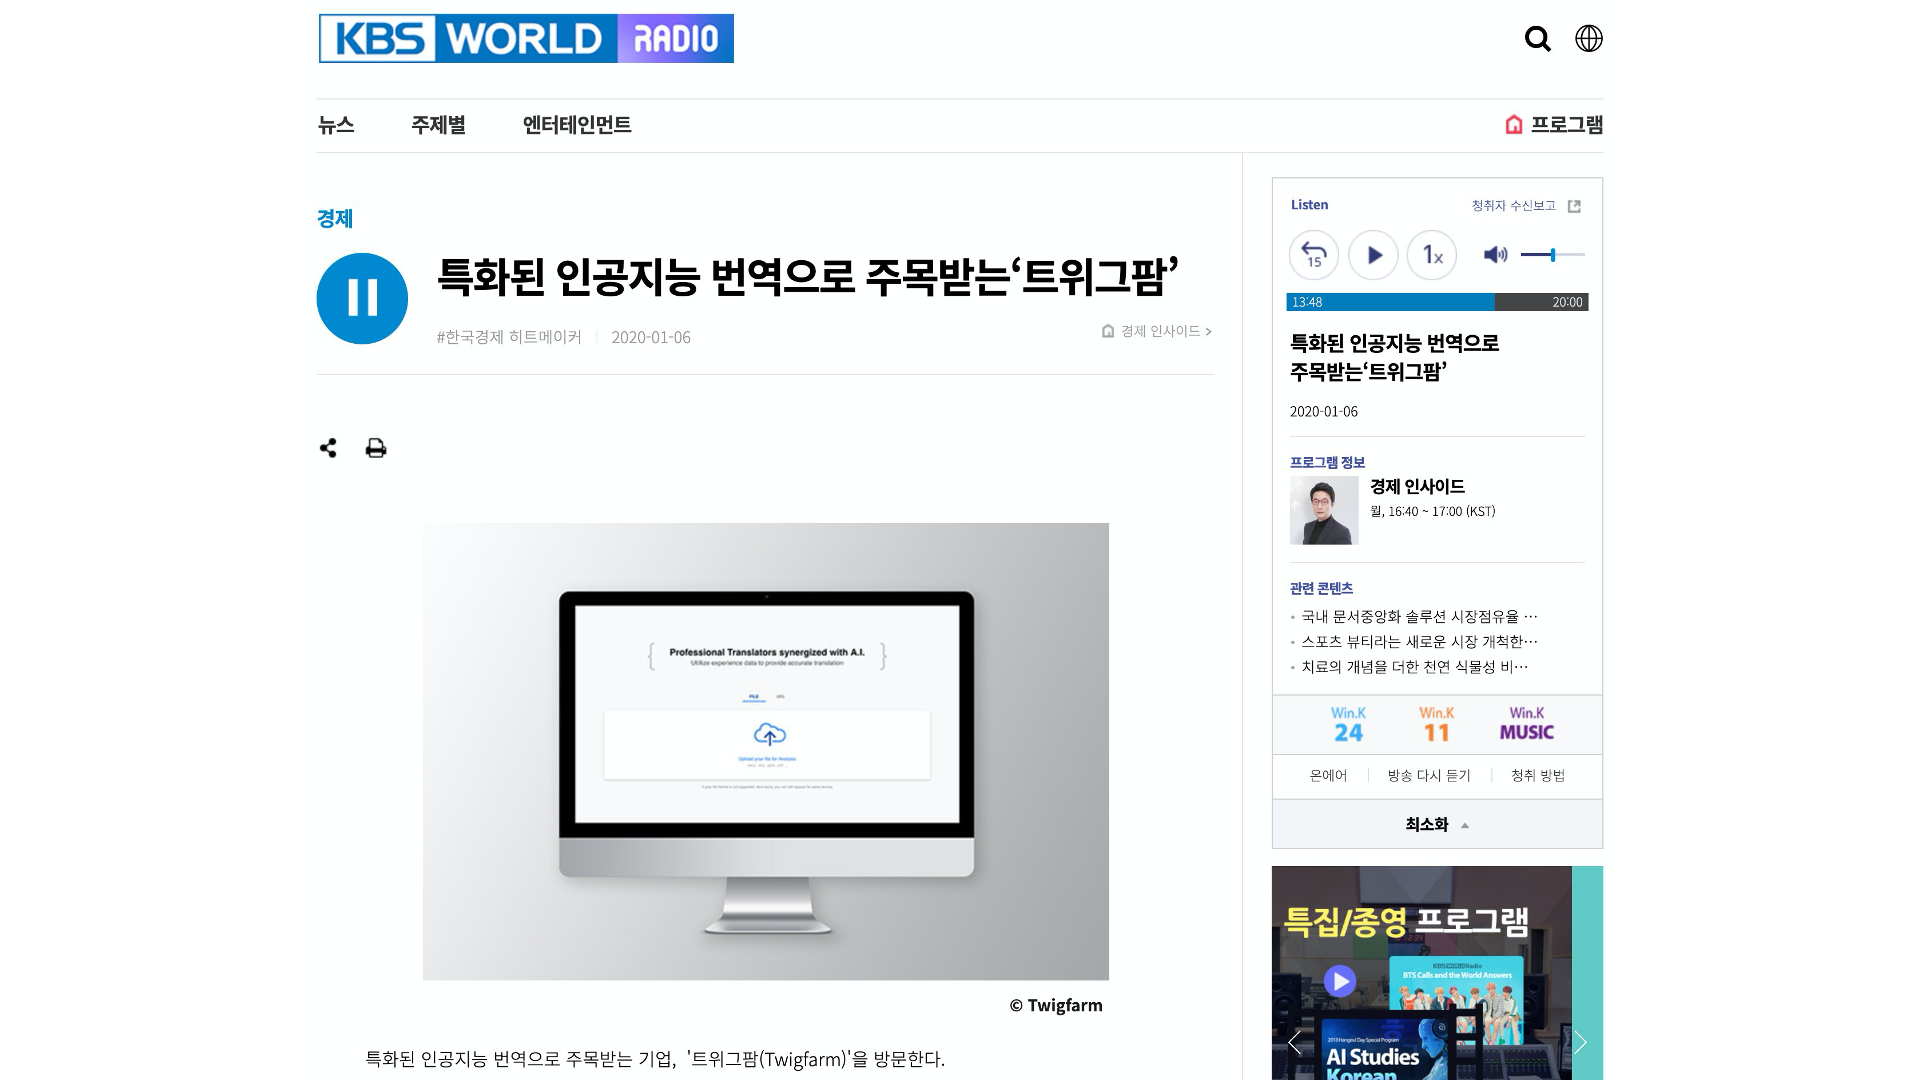Open the search magnifier icon
The height and width of the screenshot is (1080, 1920).
click(x=1537, y=39)
